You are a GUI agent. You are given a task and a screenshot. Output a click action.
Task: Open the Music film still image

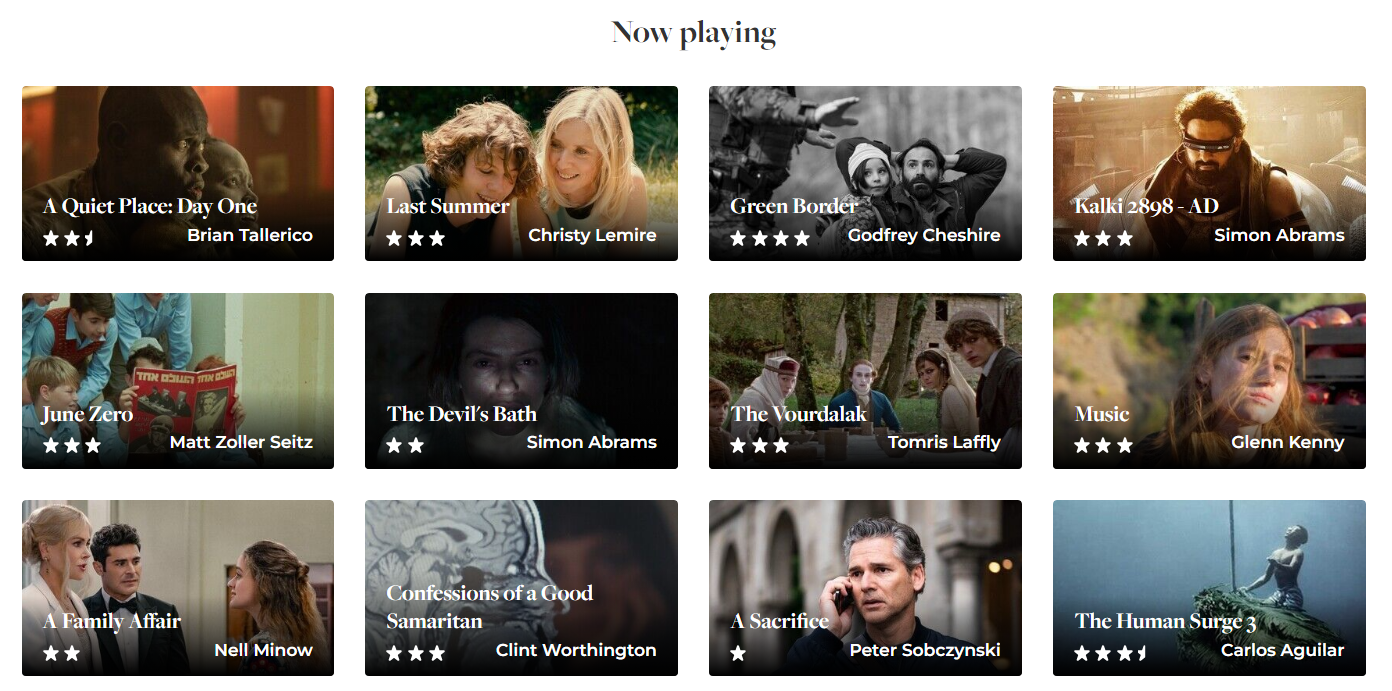tap(1209, 381)
